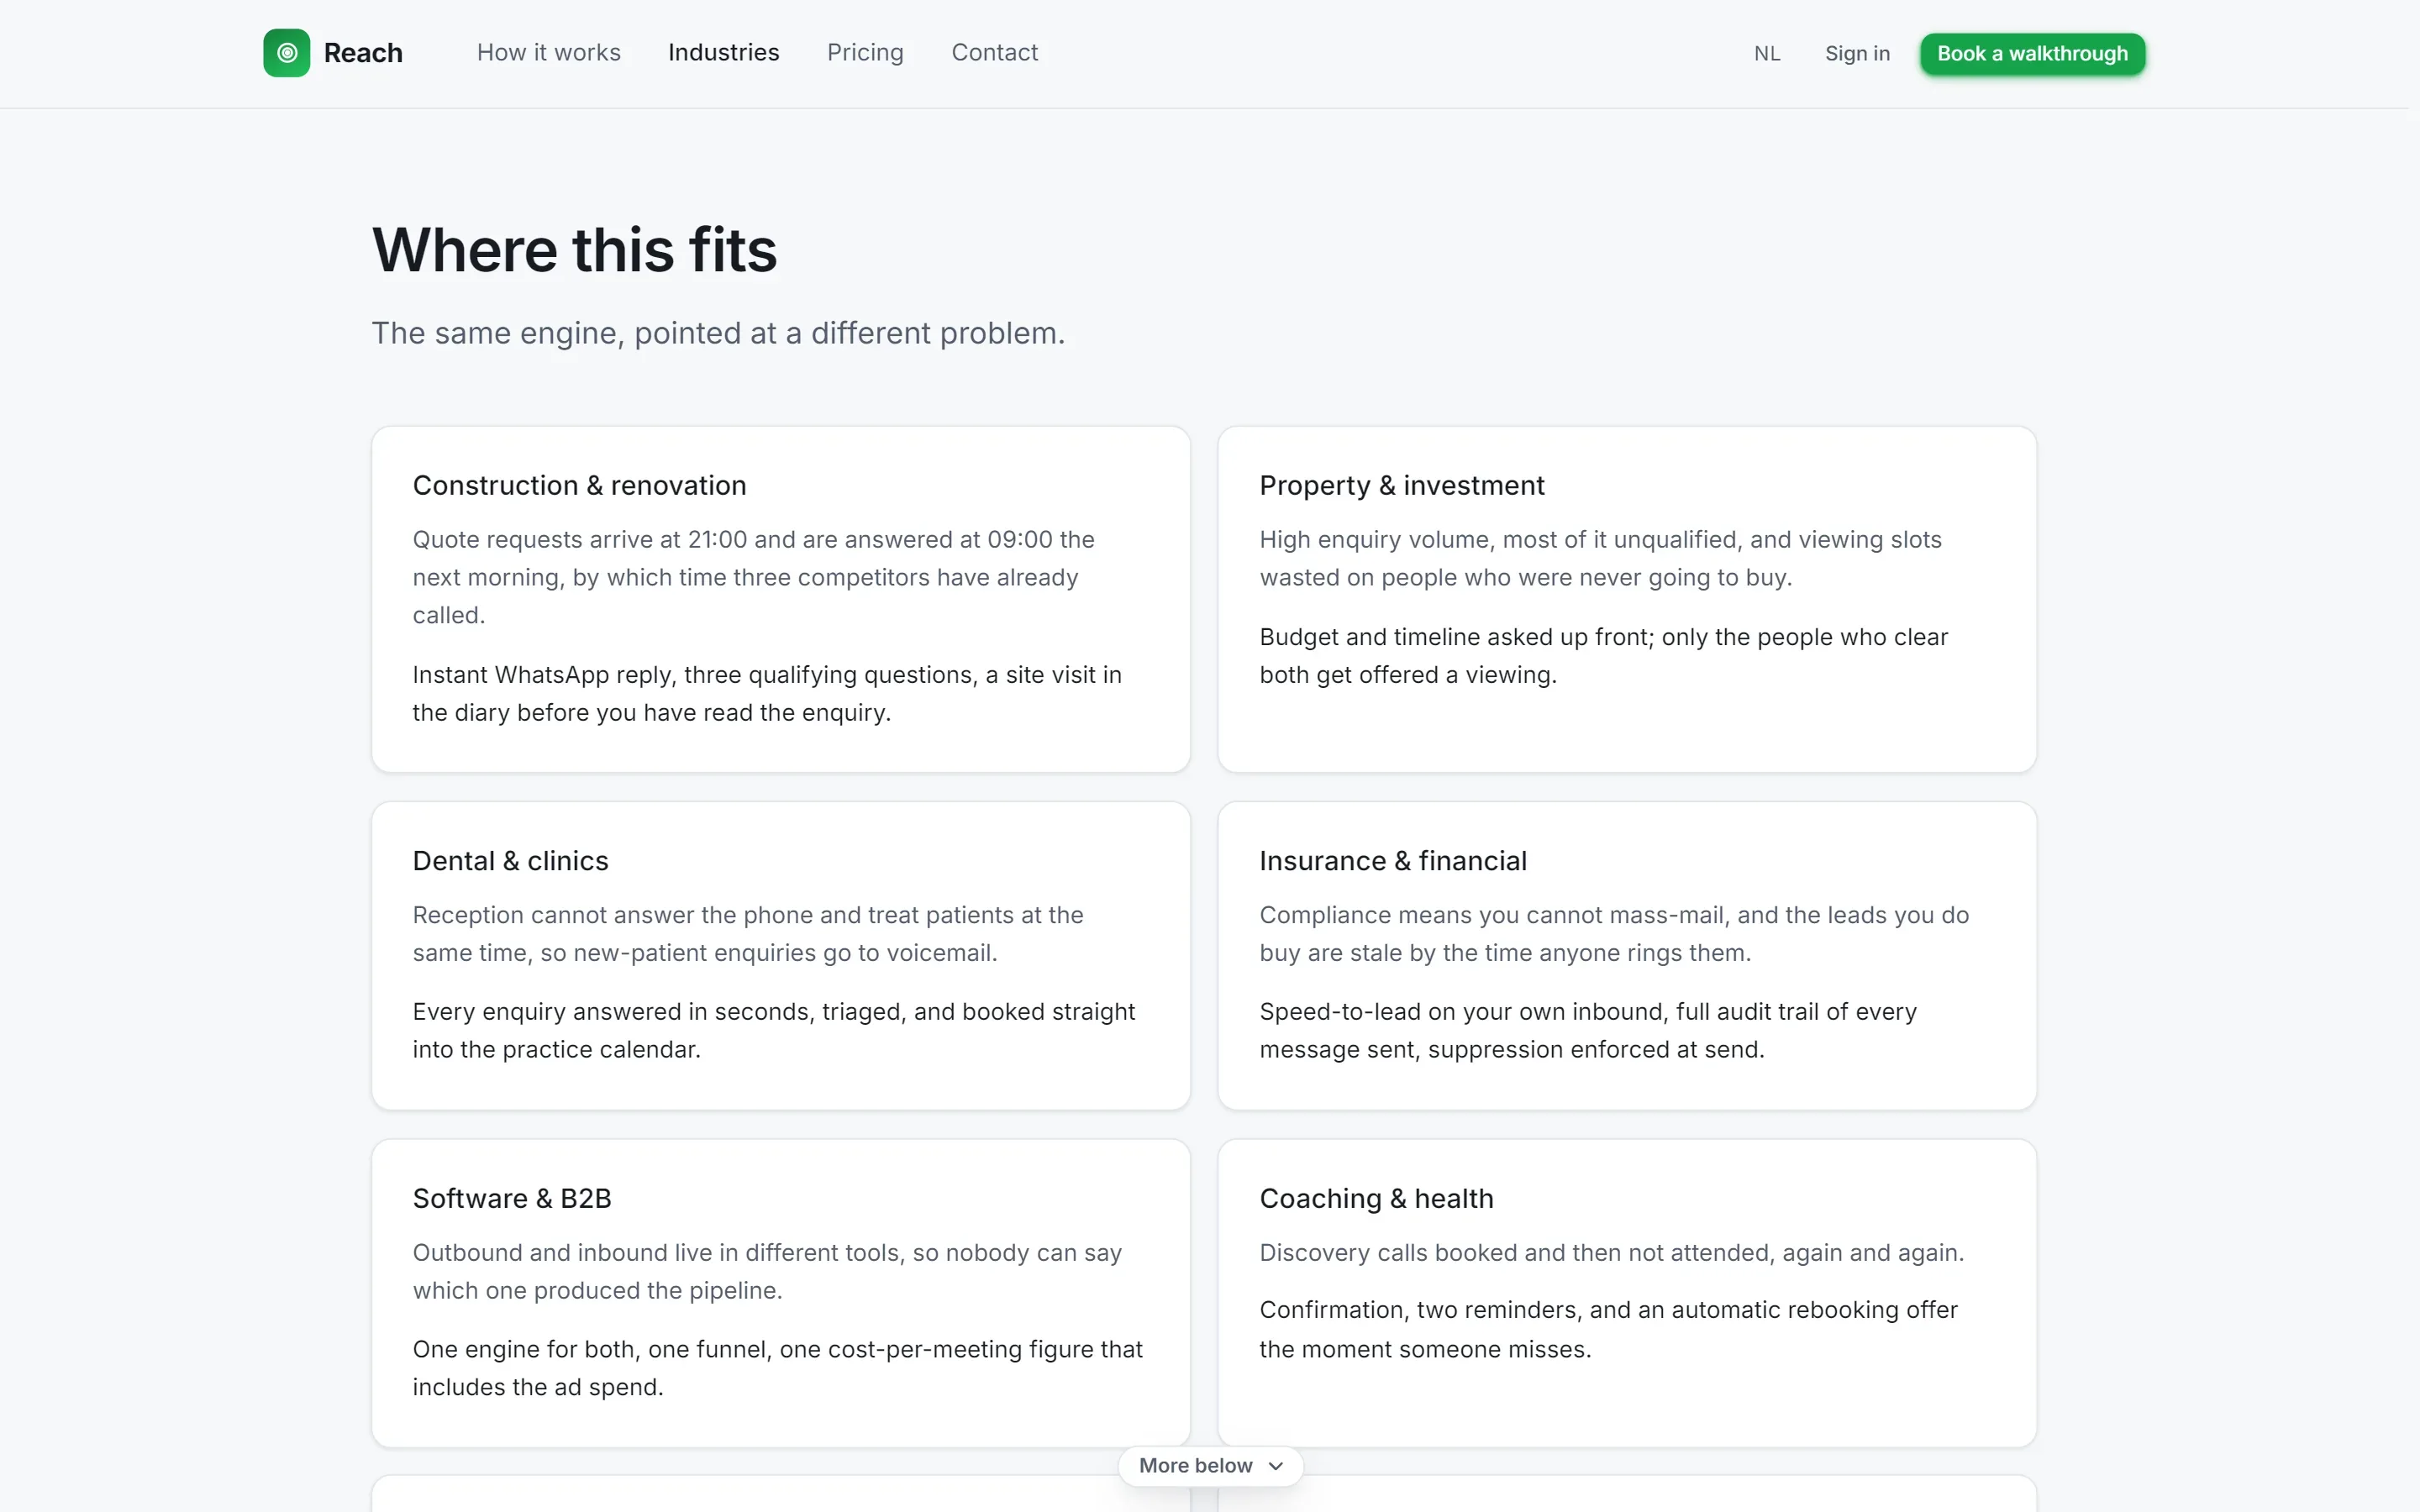2420x1512 pixels.
Task: Click the High enquiry volume paragraph
Action: click(x=1600, y=559)
